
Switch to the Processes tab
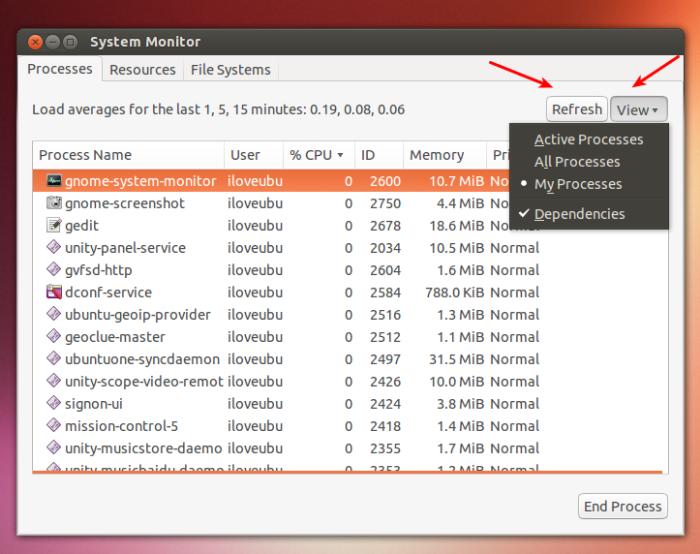point(60,69)
